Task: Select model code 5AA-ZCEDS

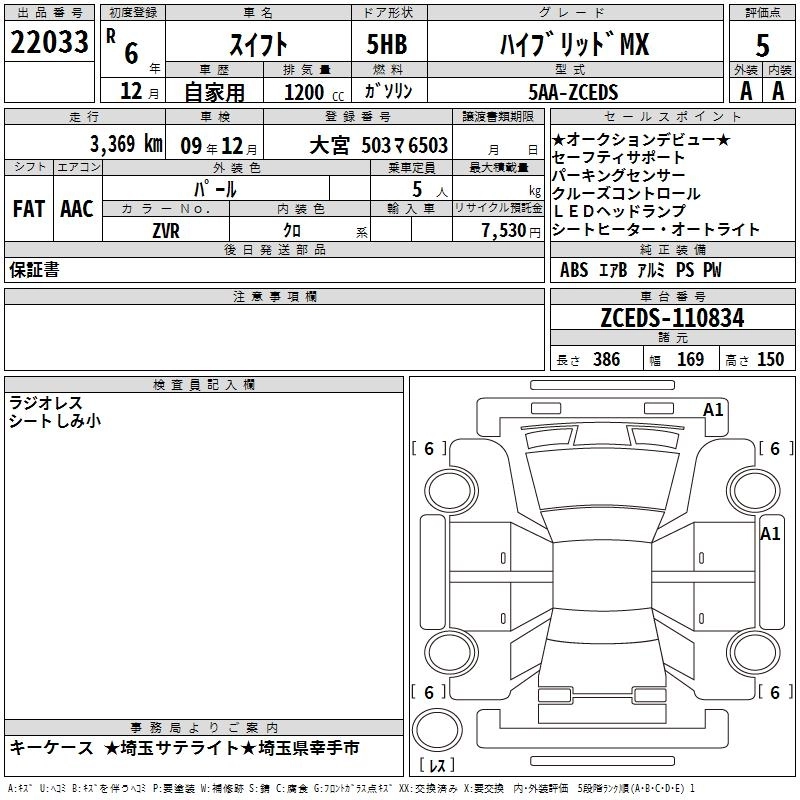Action: point(573,92)
